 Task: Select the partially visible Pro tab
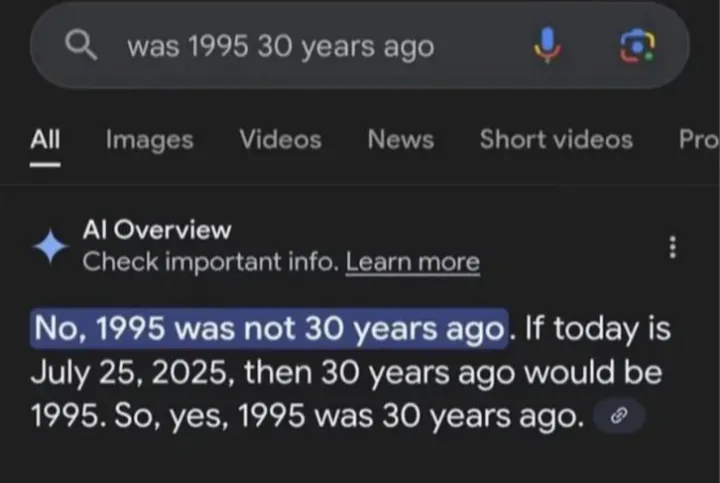tap(699, 139)
